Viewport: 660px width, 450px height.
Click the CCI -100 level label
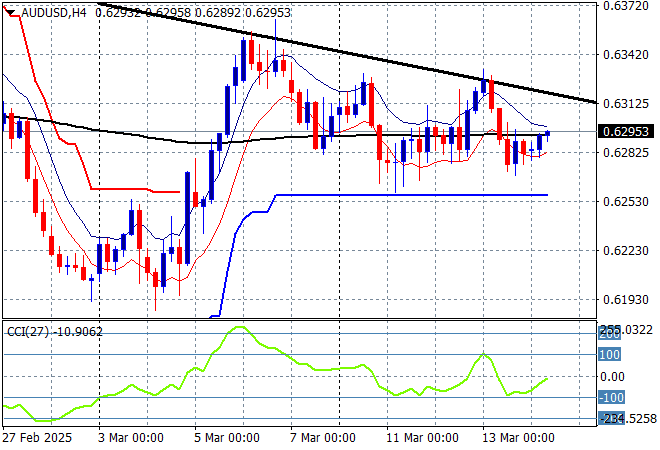[x=612, y=397]
